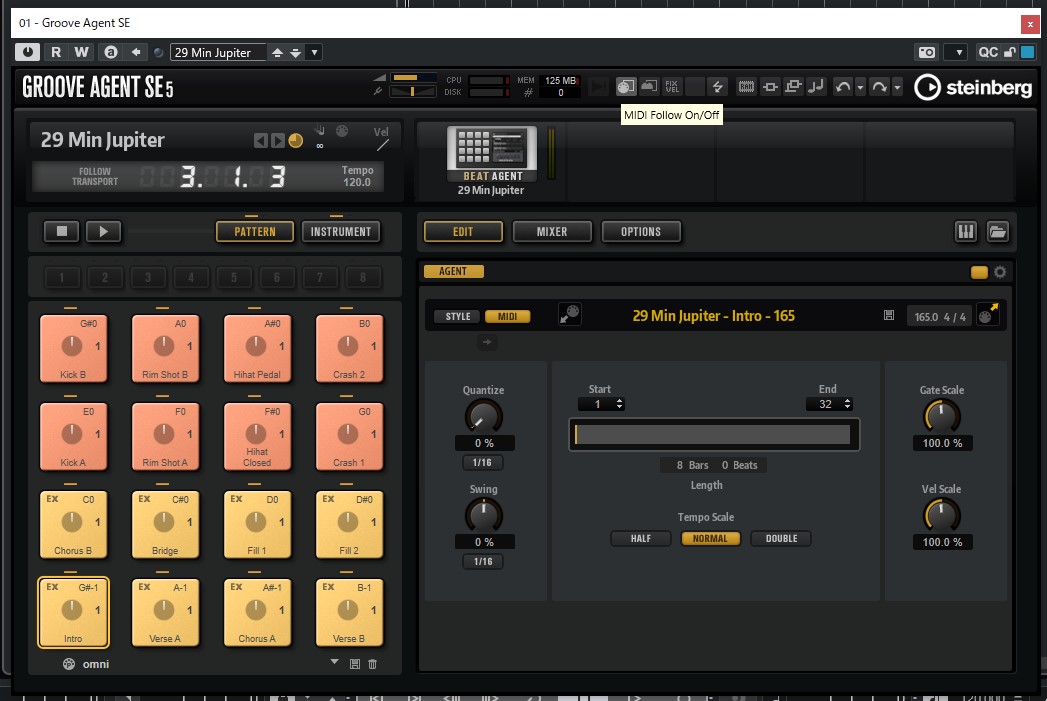Viewport: 1047px width, 701px height.
Task: Load previous preset in the top bar
Action: [x=277, y=53]
